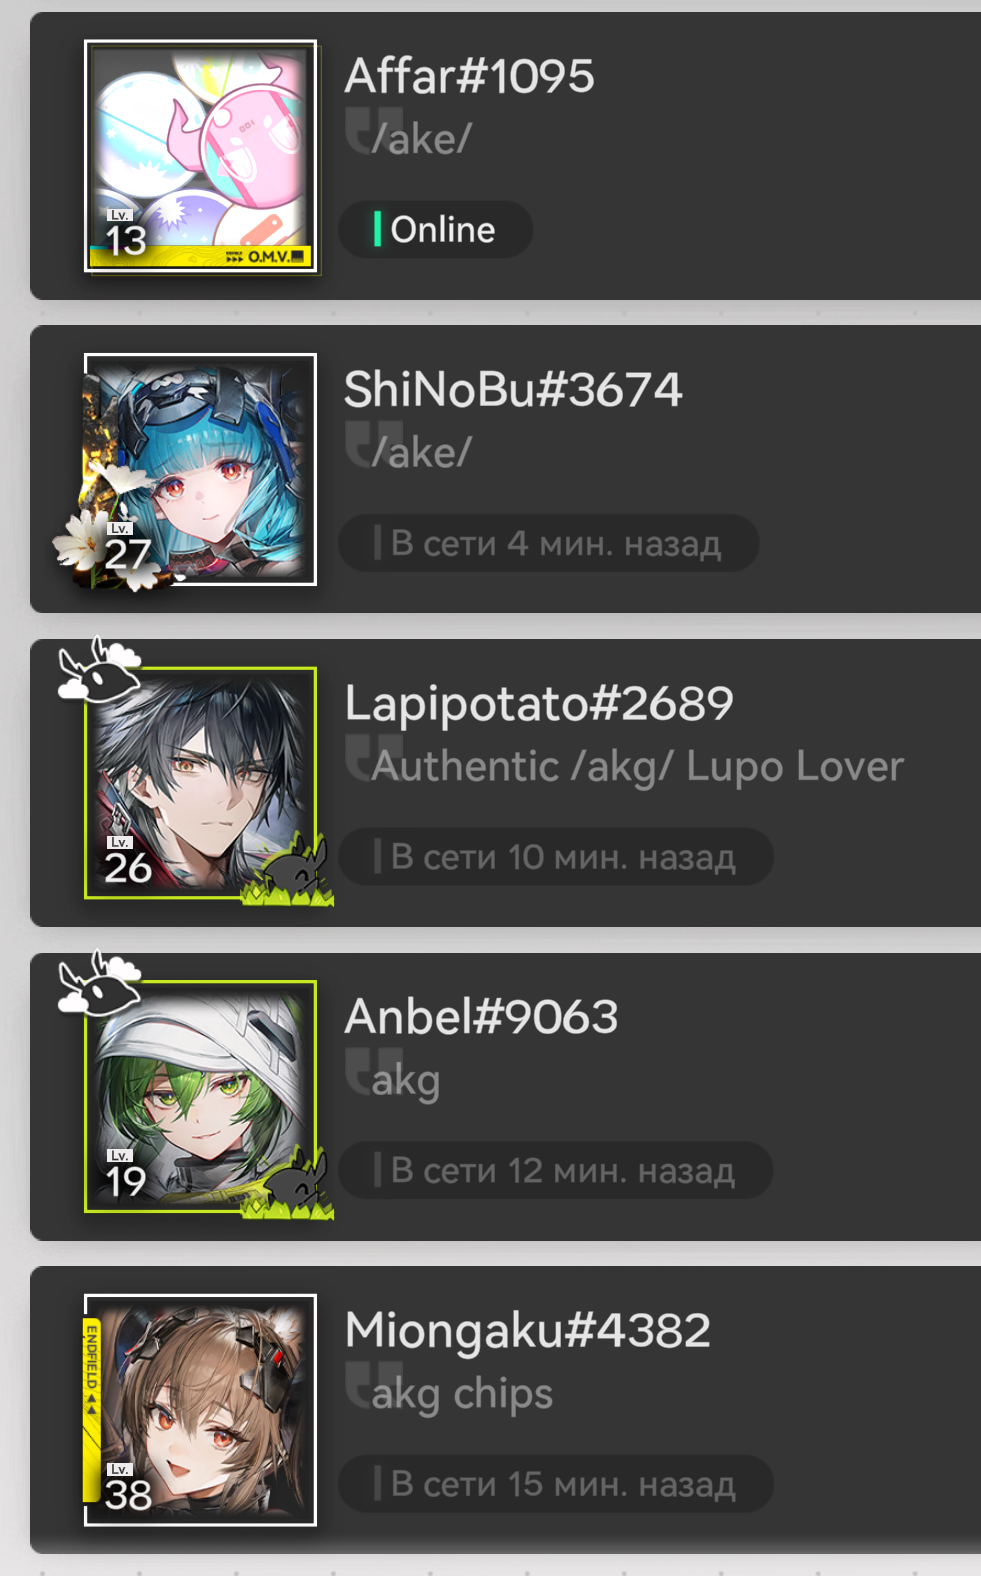Select ShiNoBu#3674's blue-haired avatar
The height and width of the screenshot is (1576, 981).
click(201, 469)
